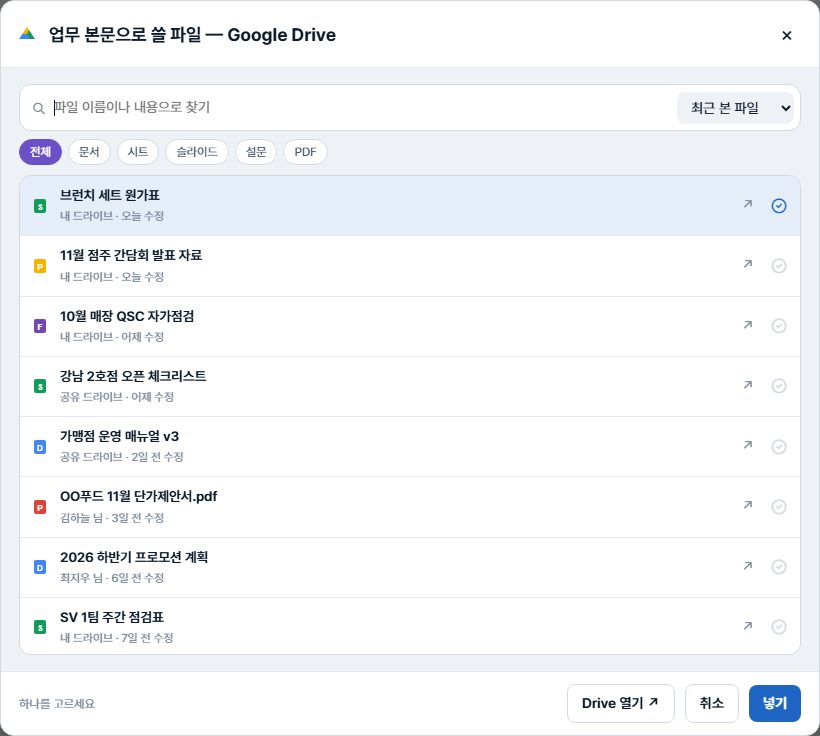Click the slides icon of 11월 점주 간담회 발표 자료
The width and height of the screenshot is (820, 736).
point(40,266)
